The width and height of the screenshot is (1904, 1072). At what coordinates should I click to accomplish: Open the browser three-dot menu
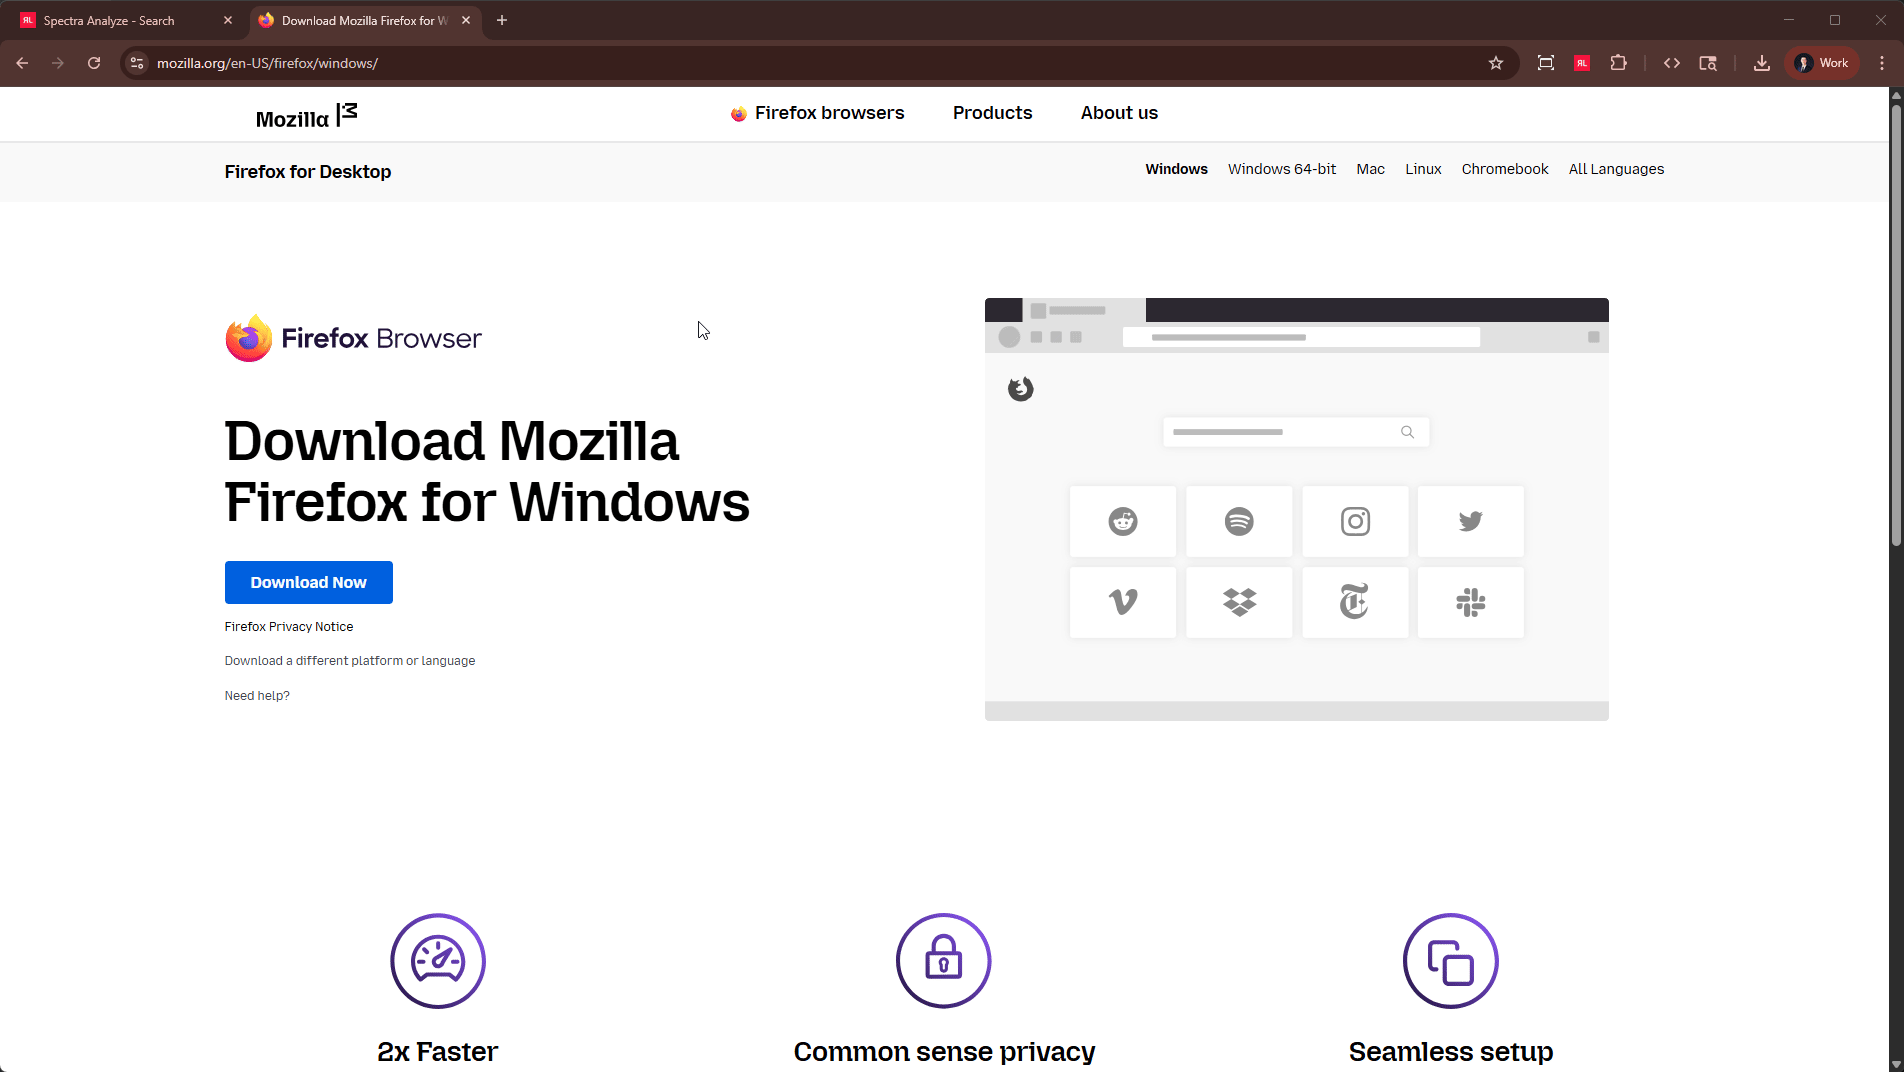point(1882,63)
